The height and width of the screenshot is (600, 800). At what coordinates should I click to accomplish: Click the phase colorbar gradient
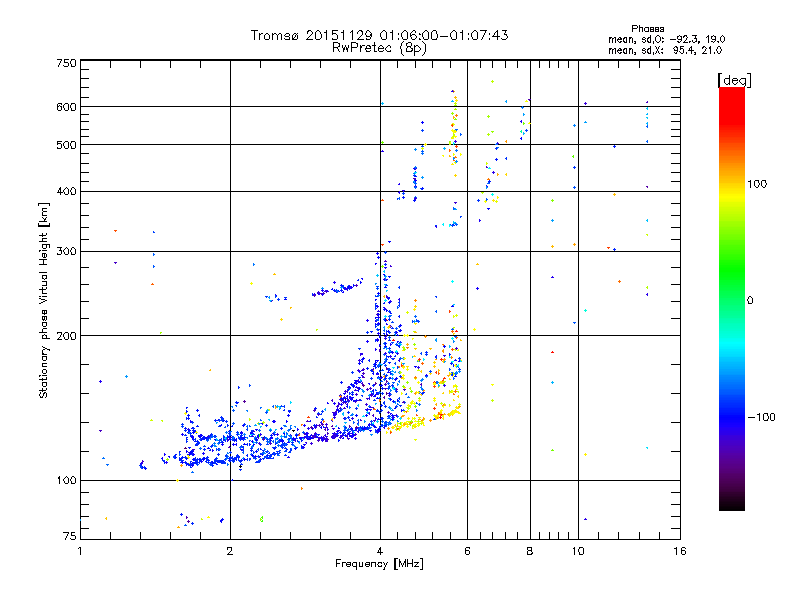[732, 299]
